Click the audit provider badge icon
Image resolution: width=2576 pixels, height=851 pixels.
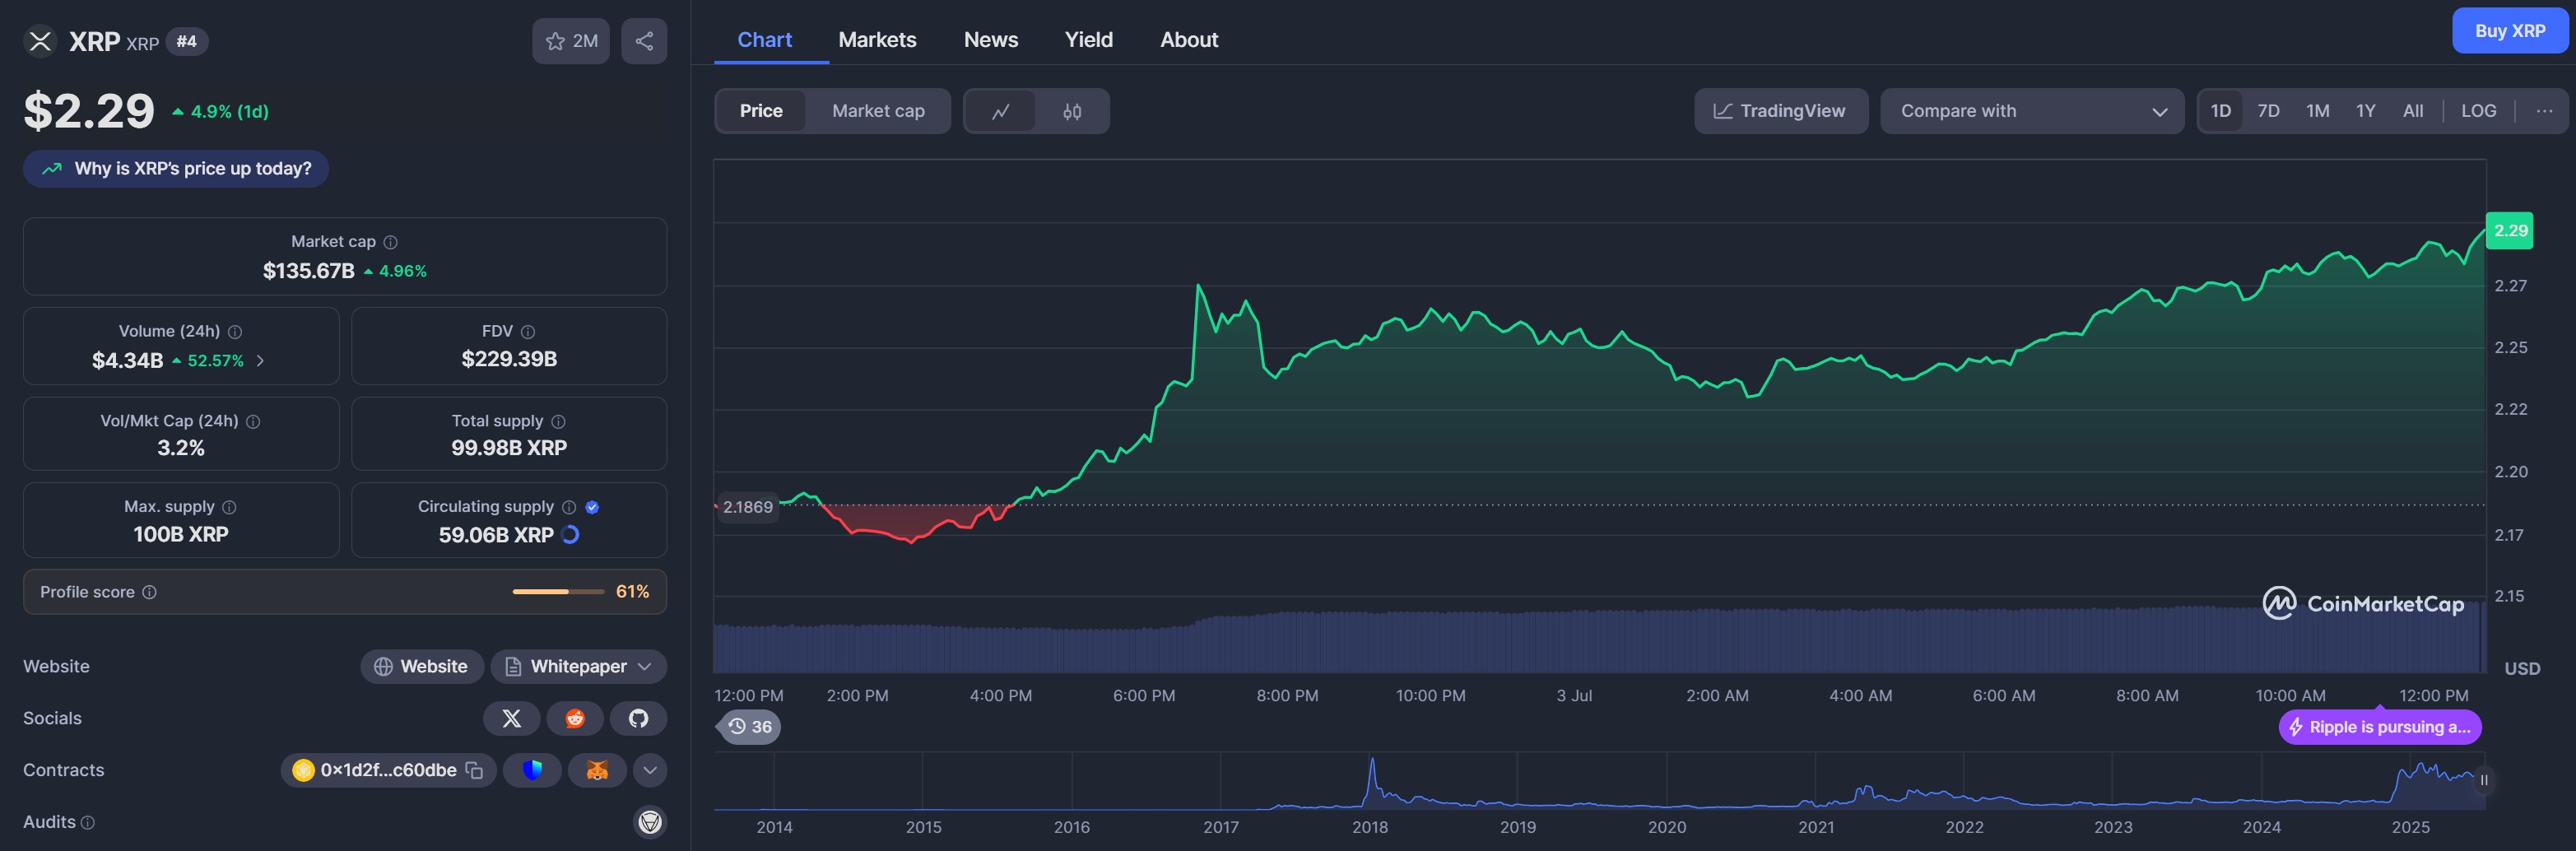coord(650,822)
